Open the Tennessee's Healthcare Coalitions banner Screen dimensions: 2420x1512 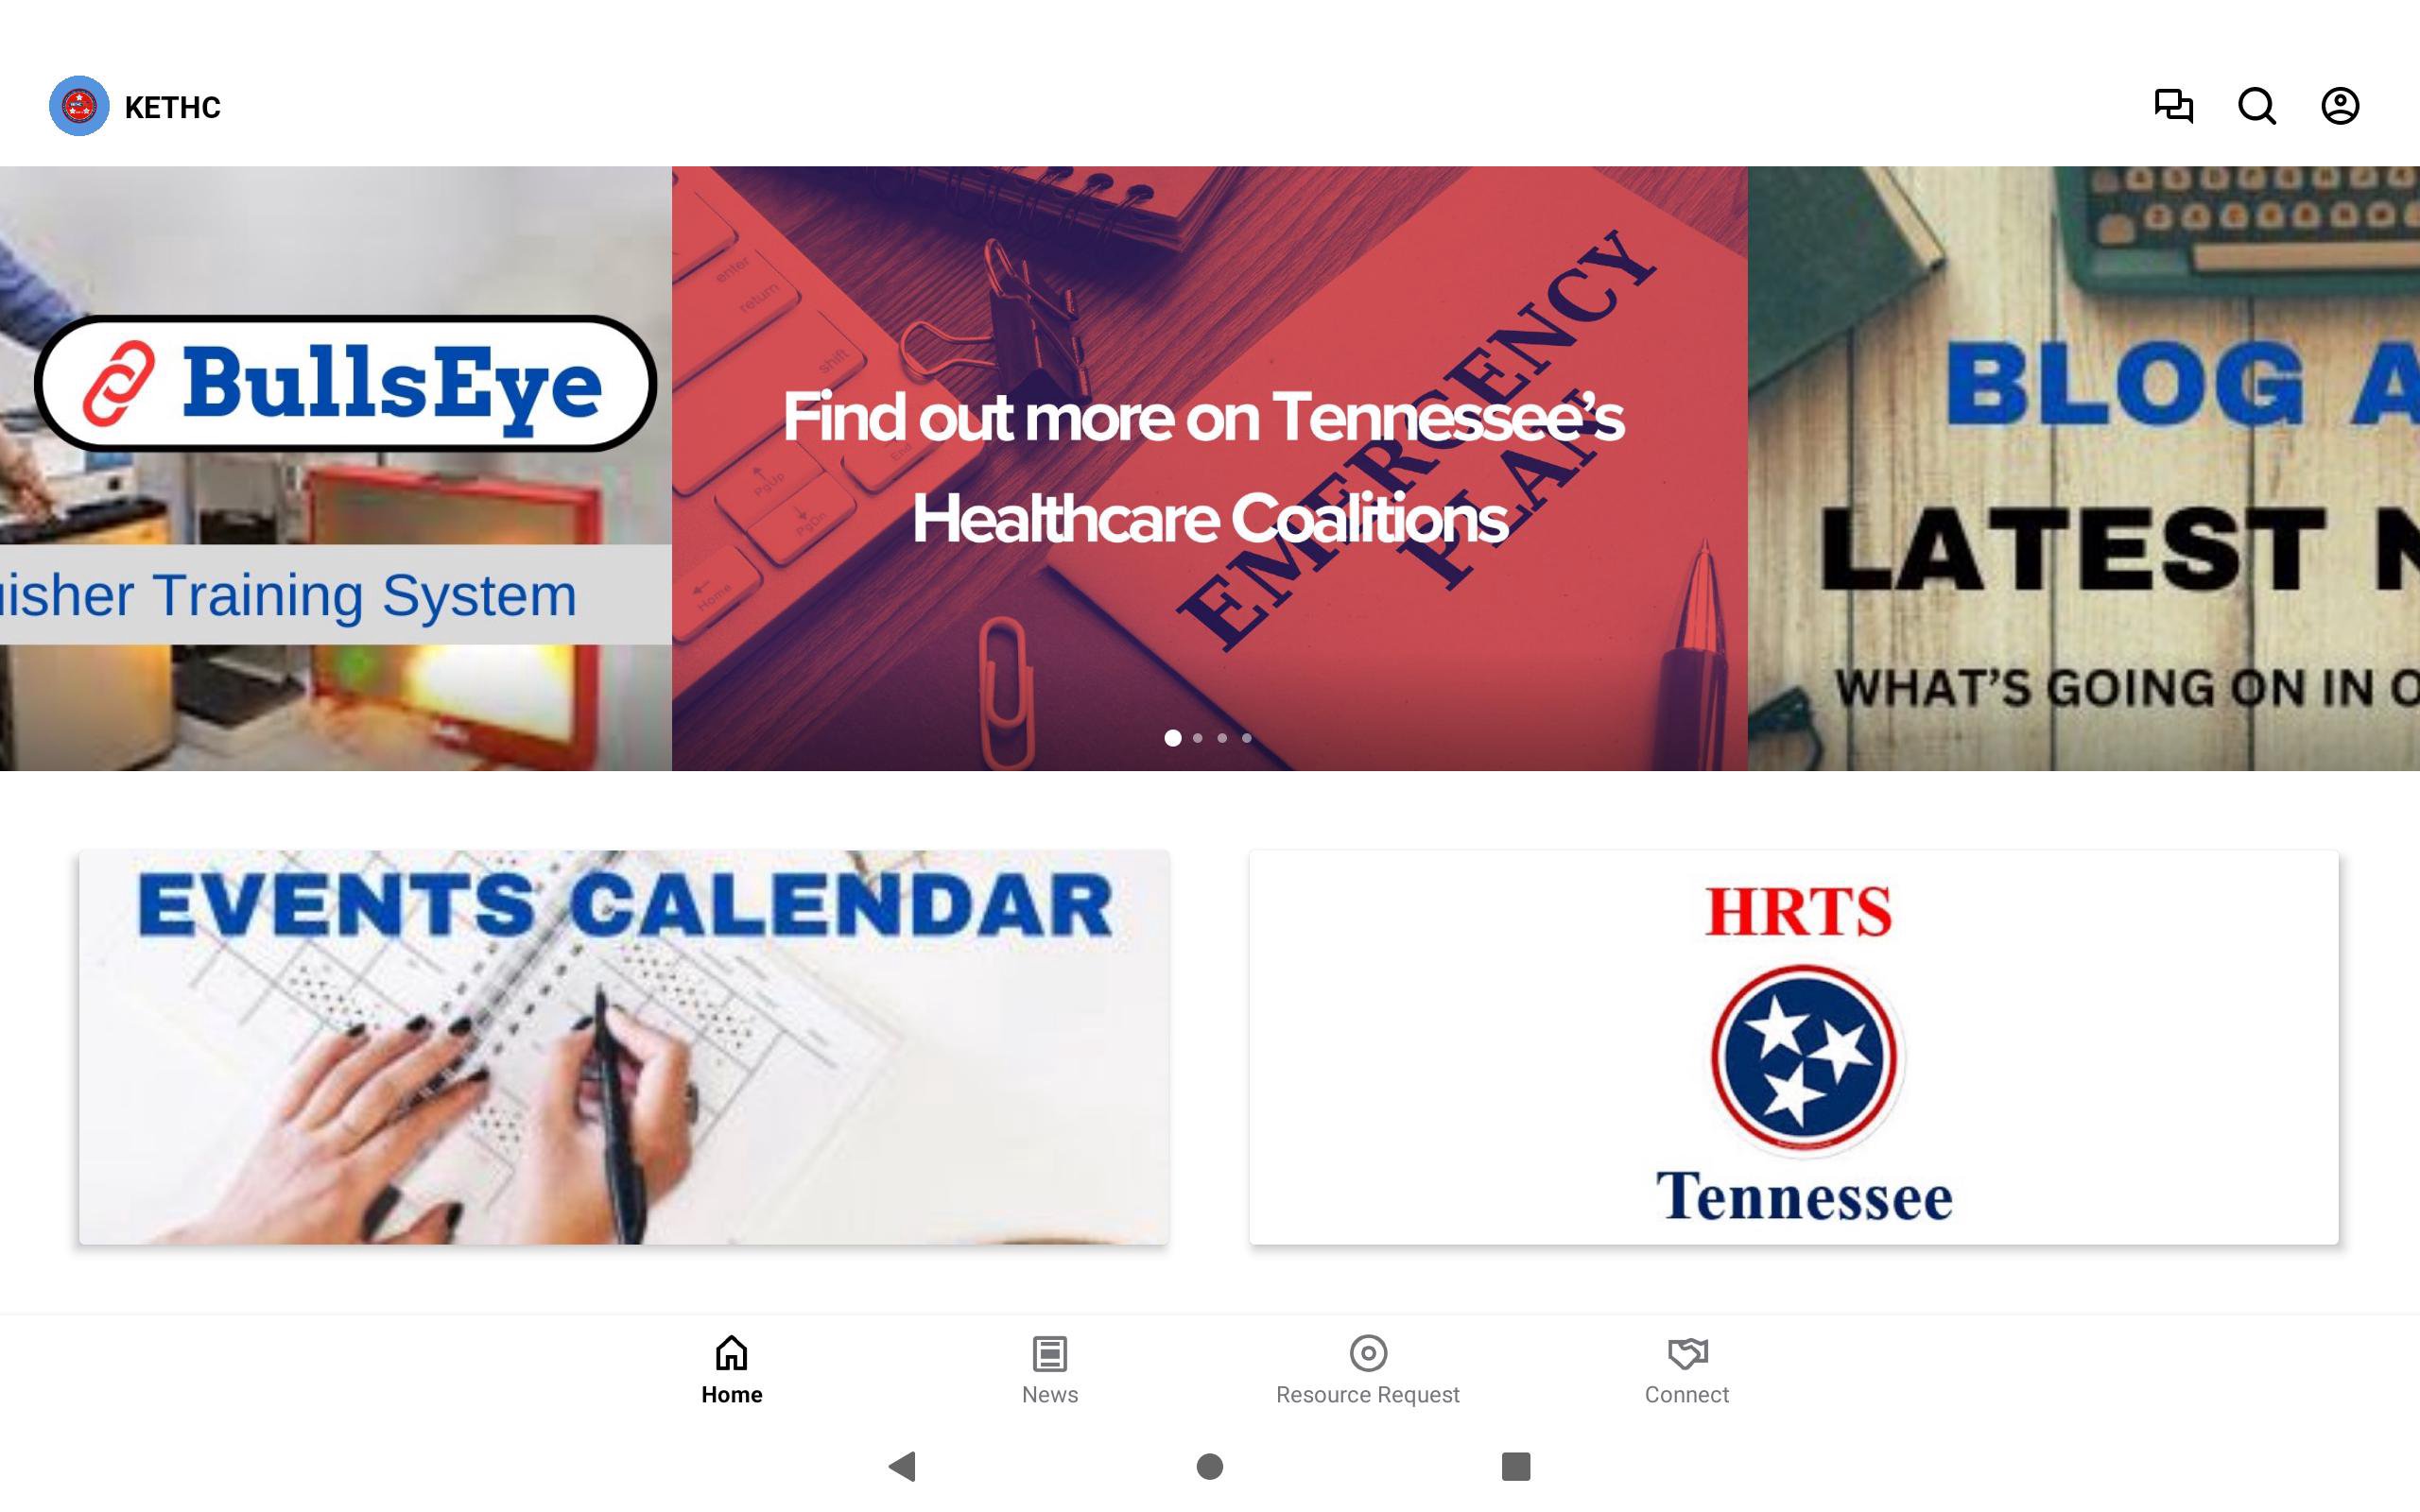pos(1210,468)
